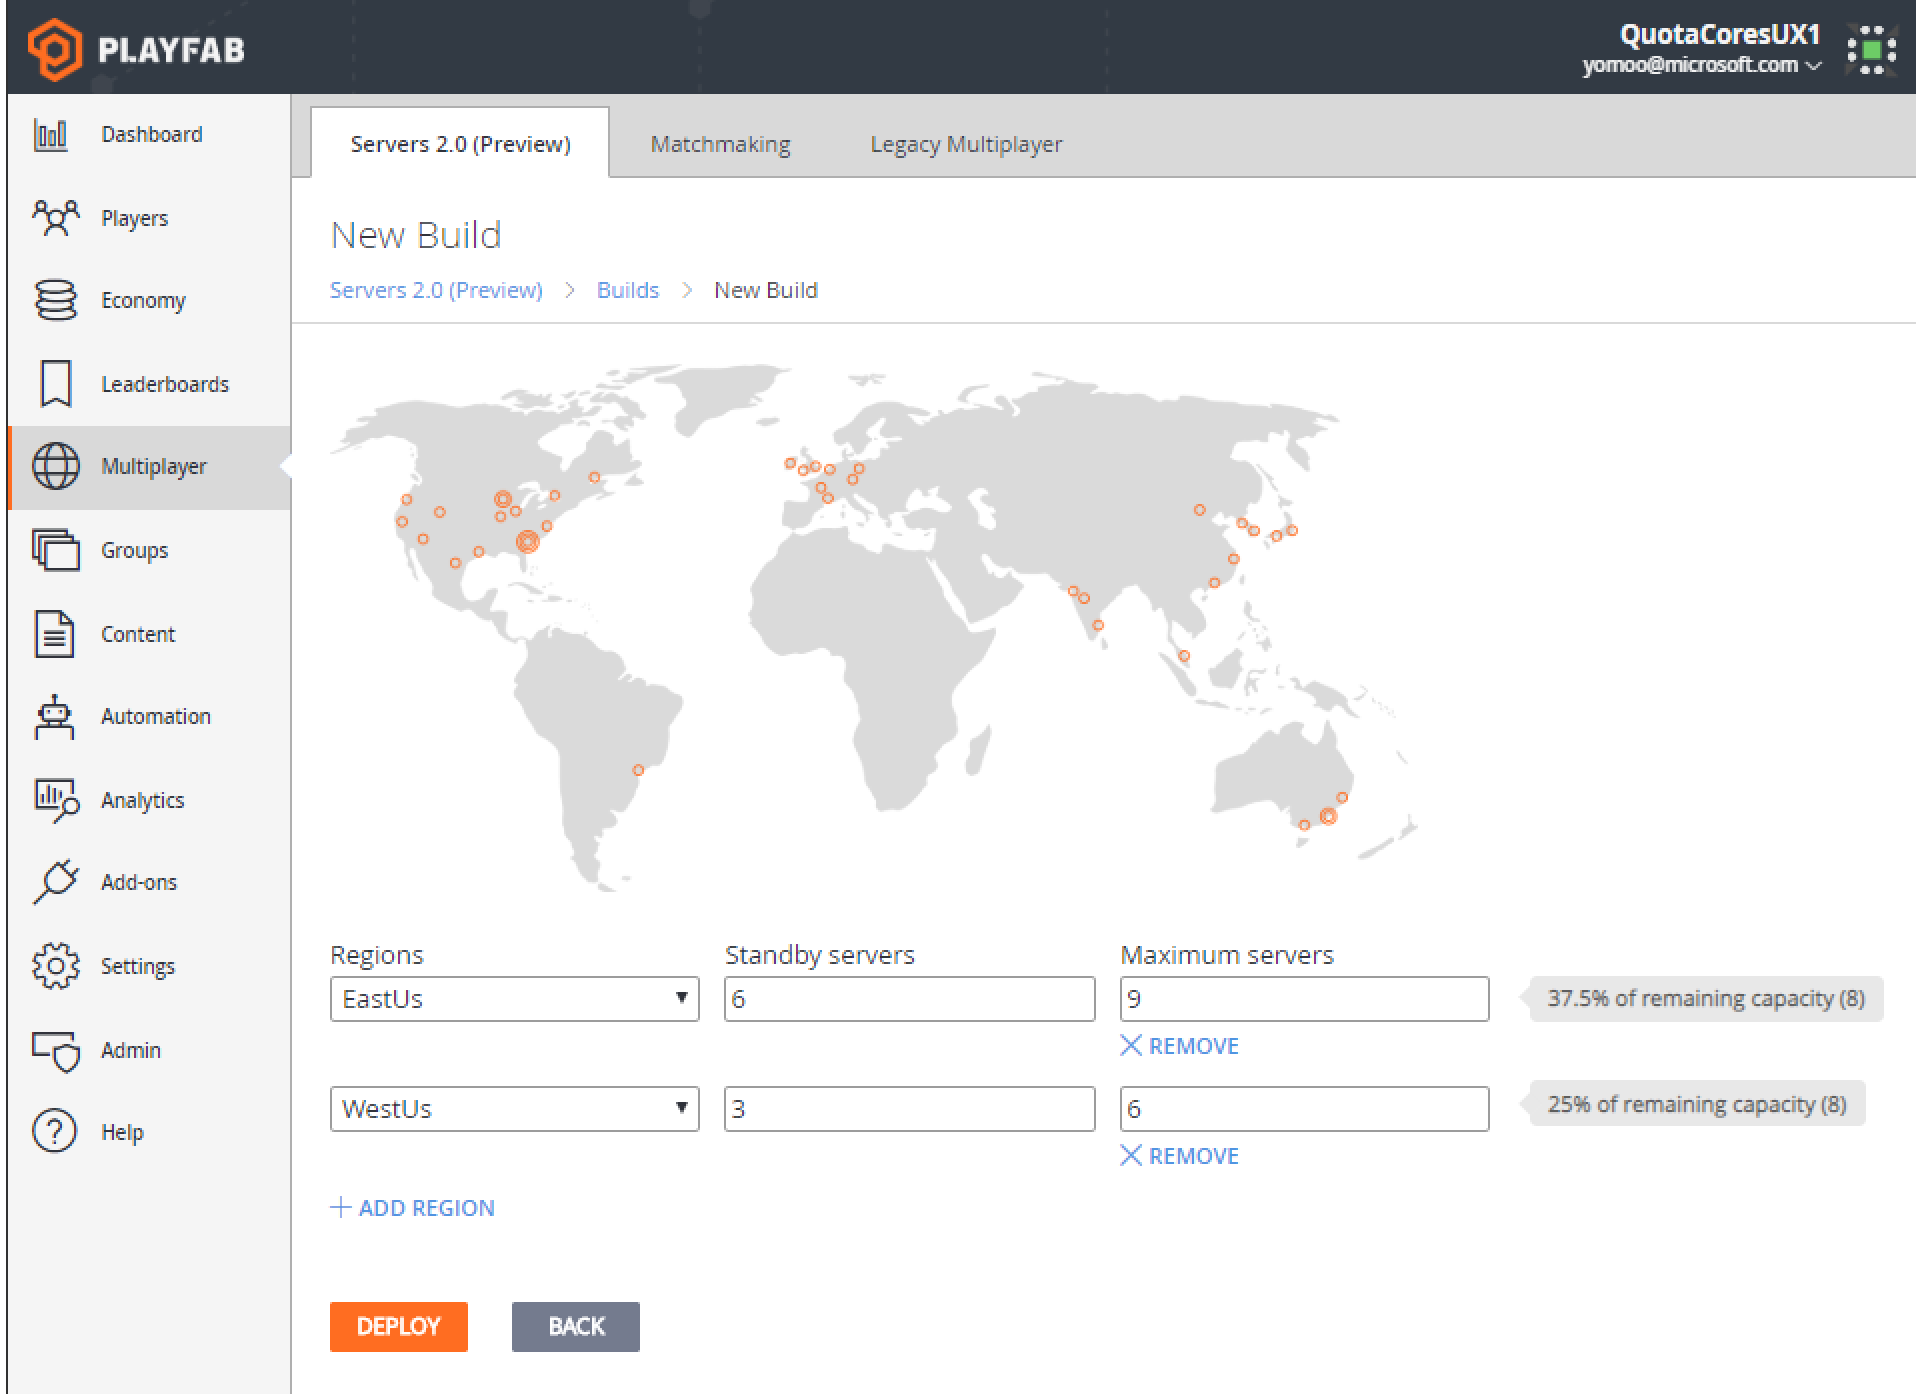
Task: Switch to the Matchmaking tab
Action: click(720, 144)
